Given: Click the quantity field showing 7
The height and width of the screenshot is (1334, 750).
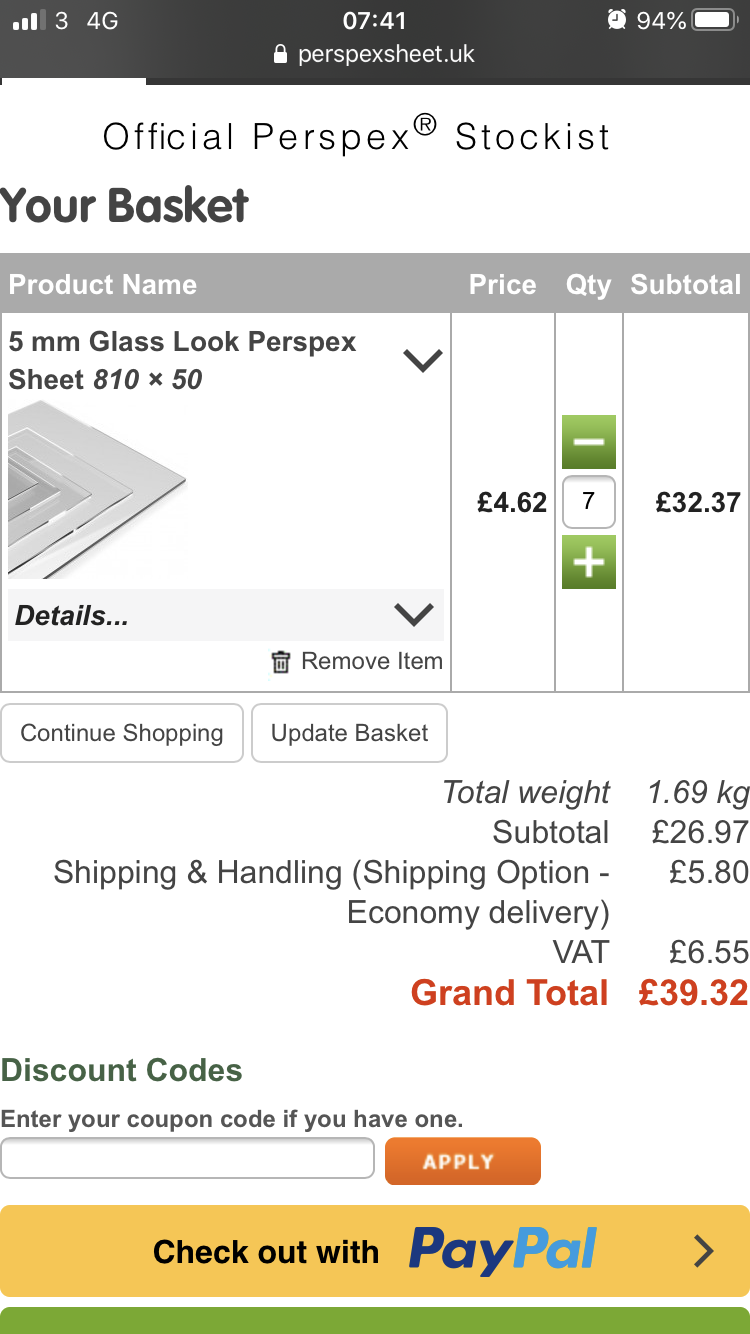Looking at the screenshot, I should (x=588, y=502).
